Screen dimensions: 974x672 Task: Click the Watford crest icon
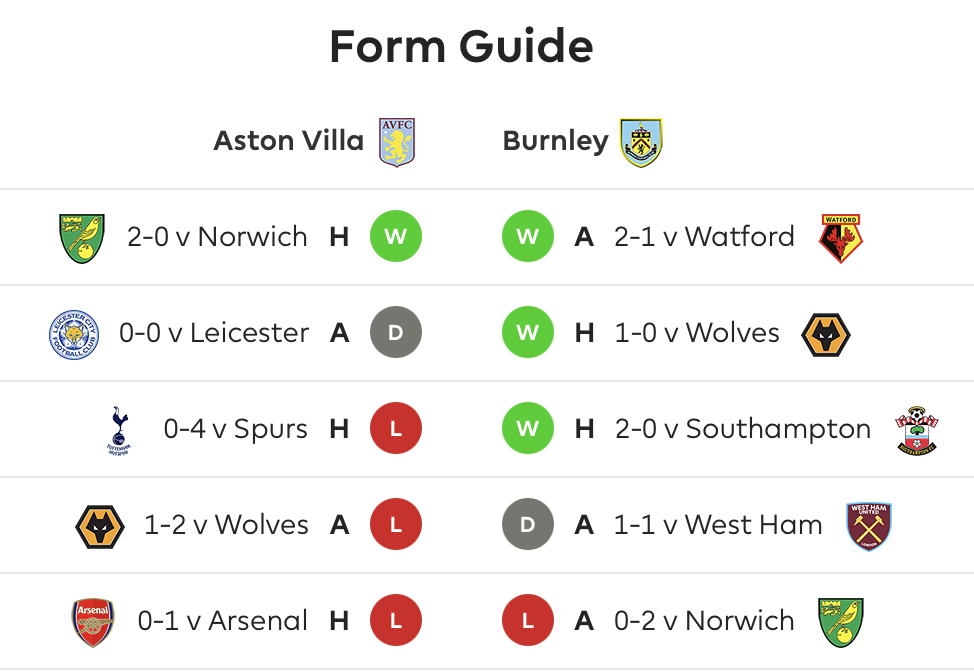[840, 238]
